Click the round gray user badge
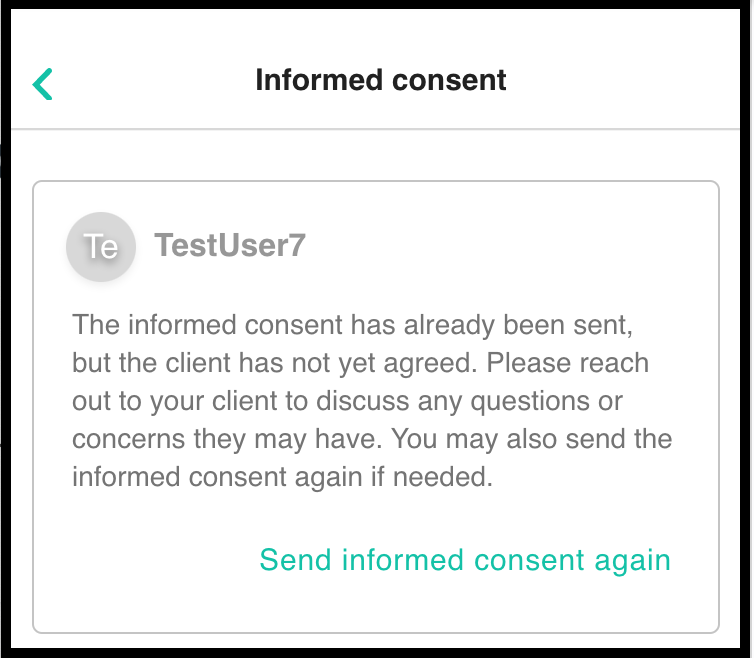The image size is (754, 658). click(101, 247)
